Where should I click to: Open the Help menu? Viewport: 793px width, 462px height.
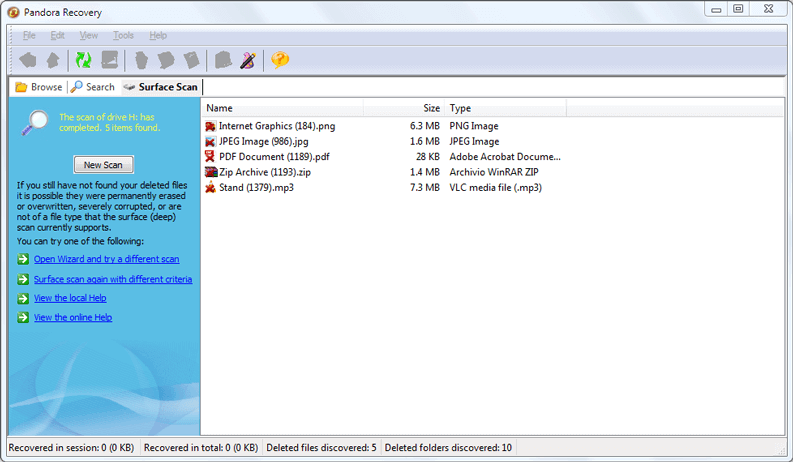[158, 35]
